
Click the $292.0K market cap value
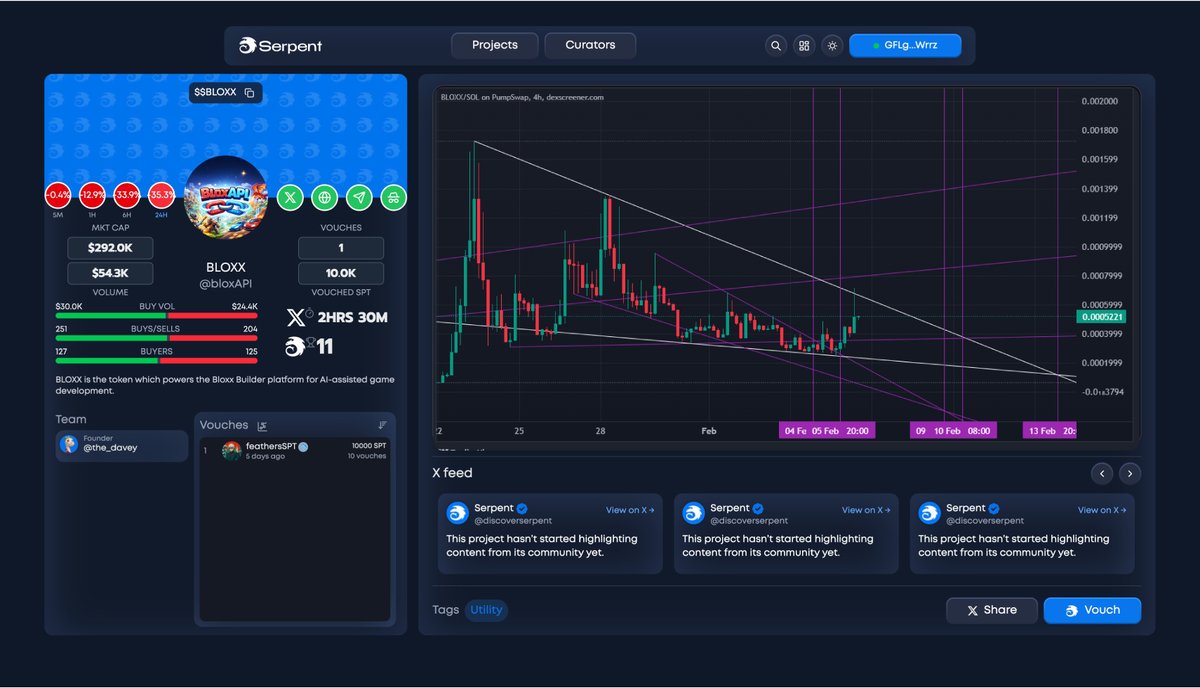(110, 248)
